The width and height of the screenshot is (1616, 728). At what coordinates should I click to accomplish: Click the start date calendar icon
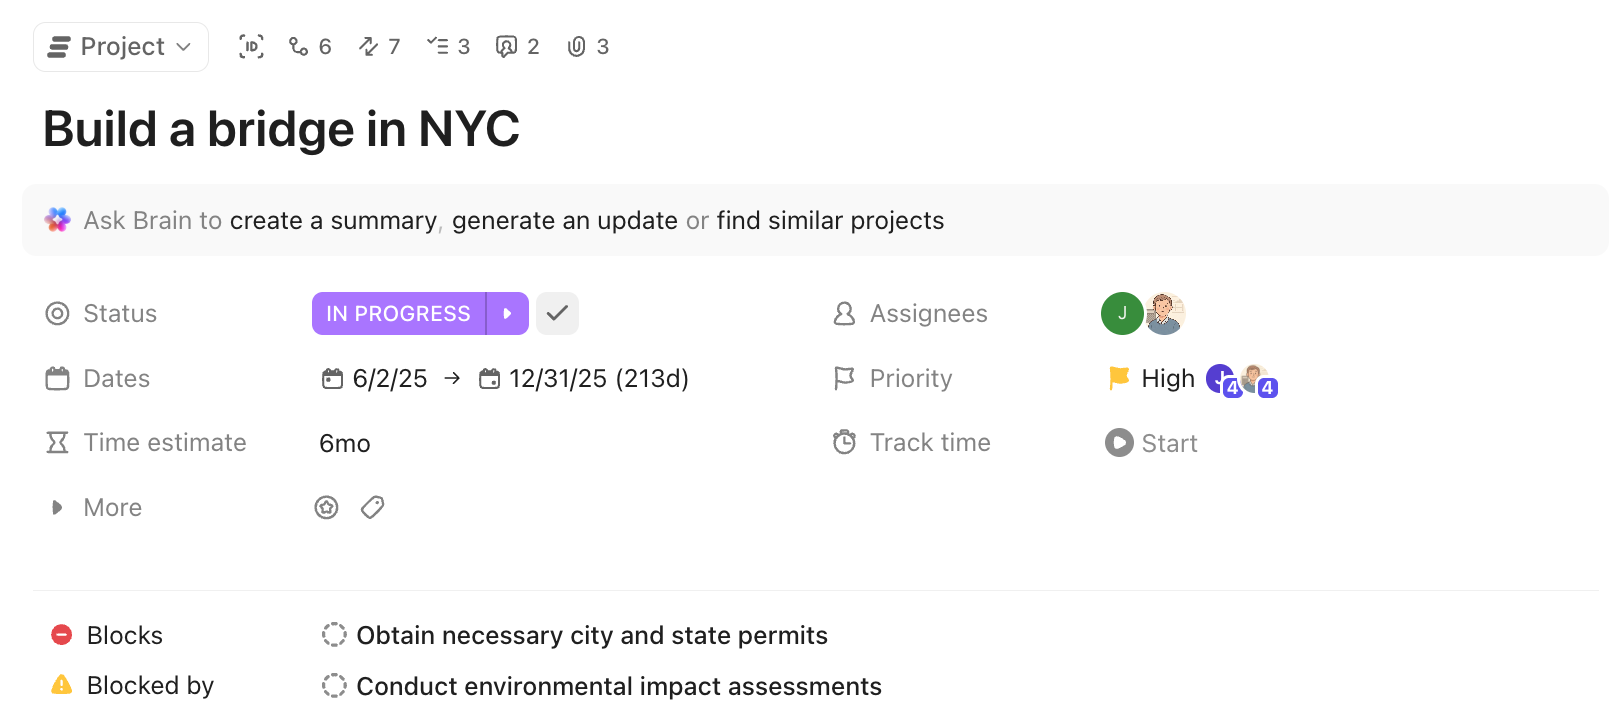pyautogui.click(x=332, y=378)
